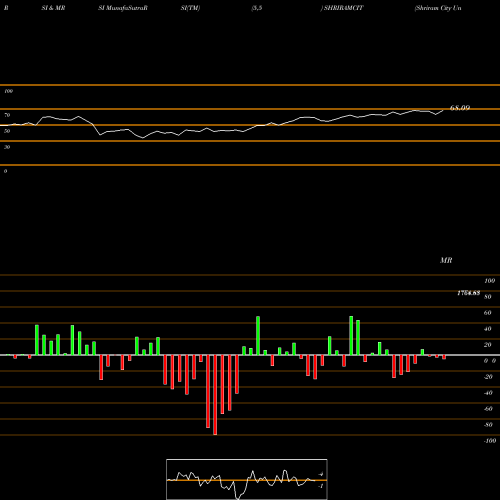Click the 60 label on MR axis
This screenshot has width=500, height=500.
[x=488, y=313]
